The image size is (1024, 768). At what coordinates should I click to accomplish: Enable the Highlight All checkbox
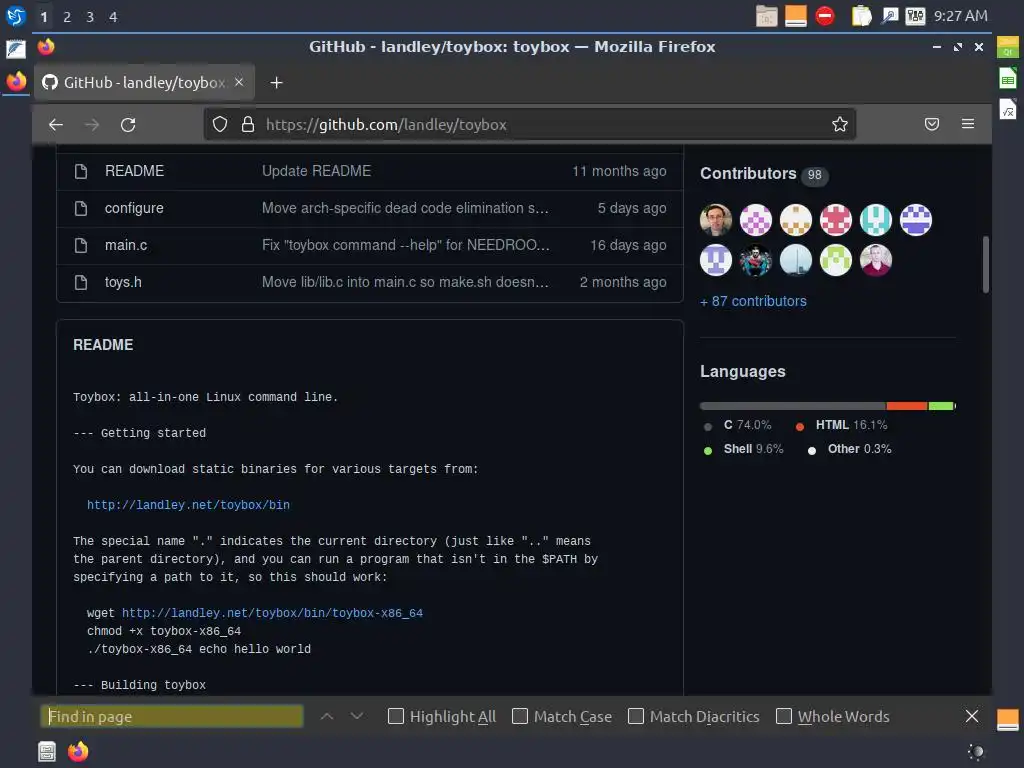point(396,716)
